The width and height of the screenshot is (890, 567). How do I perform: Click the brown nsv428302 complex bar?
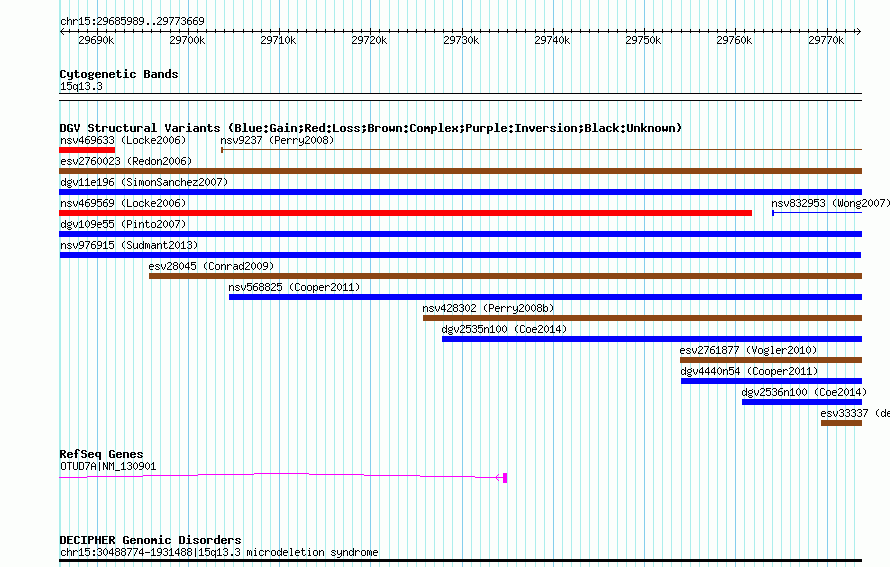pos(643,318)
